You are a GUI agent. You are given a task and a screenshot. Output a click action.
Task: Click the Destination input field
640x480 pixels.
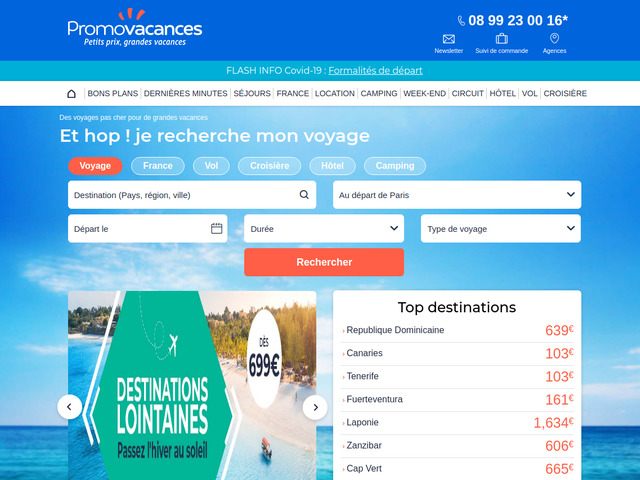[192, 195]
